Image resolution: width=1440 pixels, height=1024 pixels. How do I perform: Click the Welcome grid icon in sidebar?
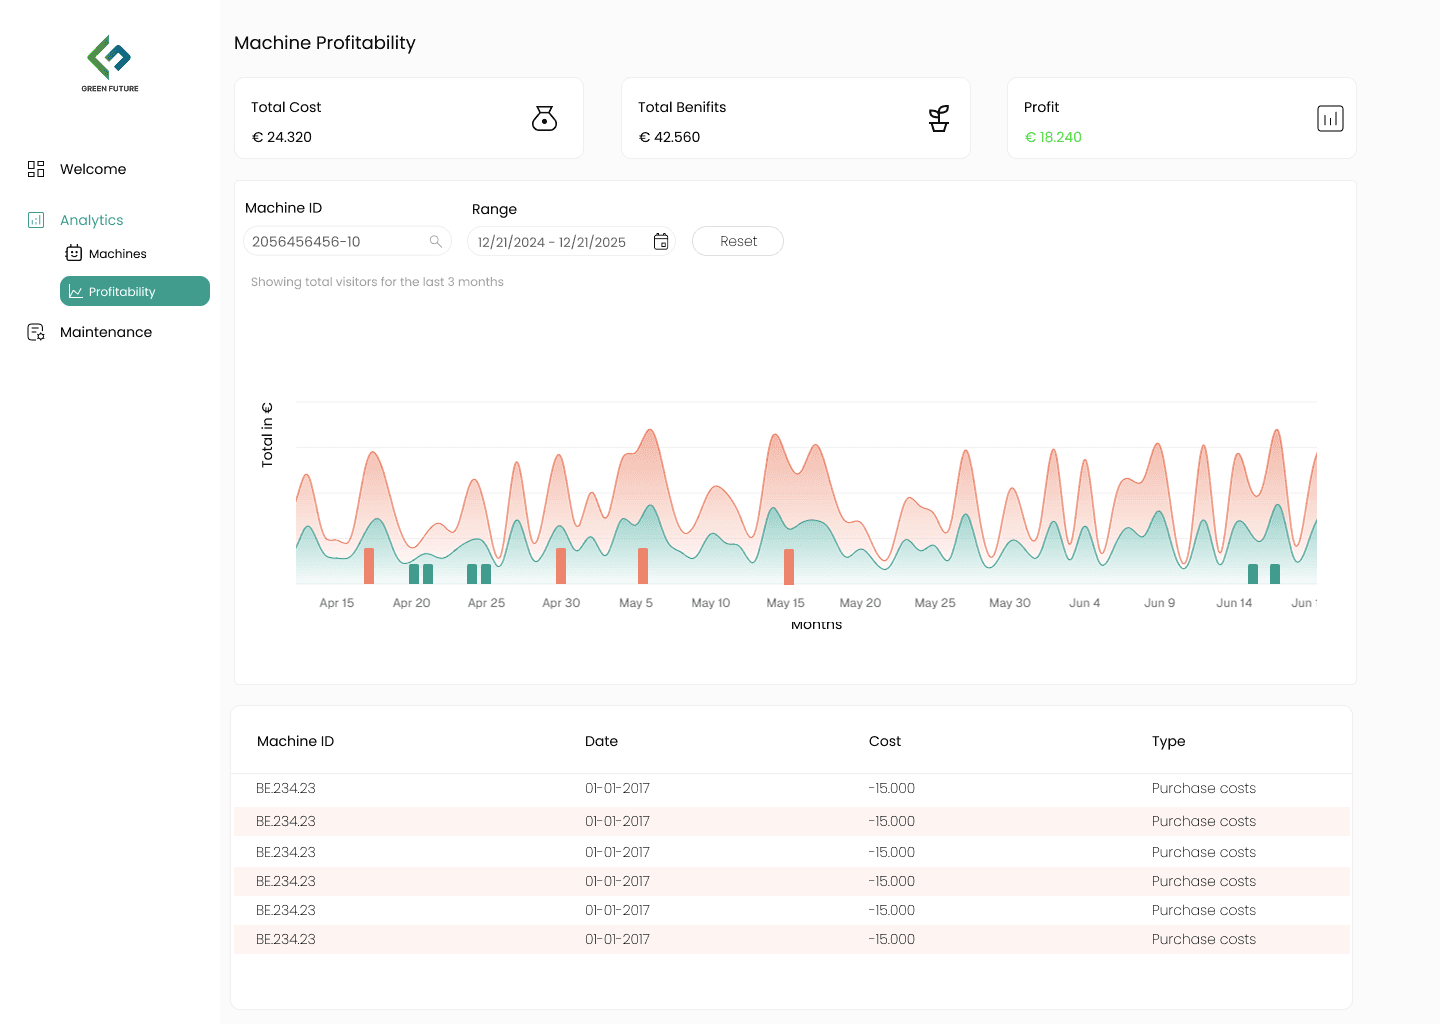36,169
